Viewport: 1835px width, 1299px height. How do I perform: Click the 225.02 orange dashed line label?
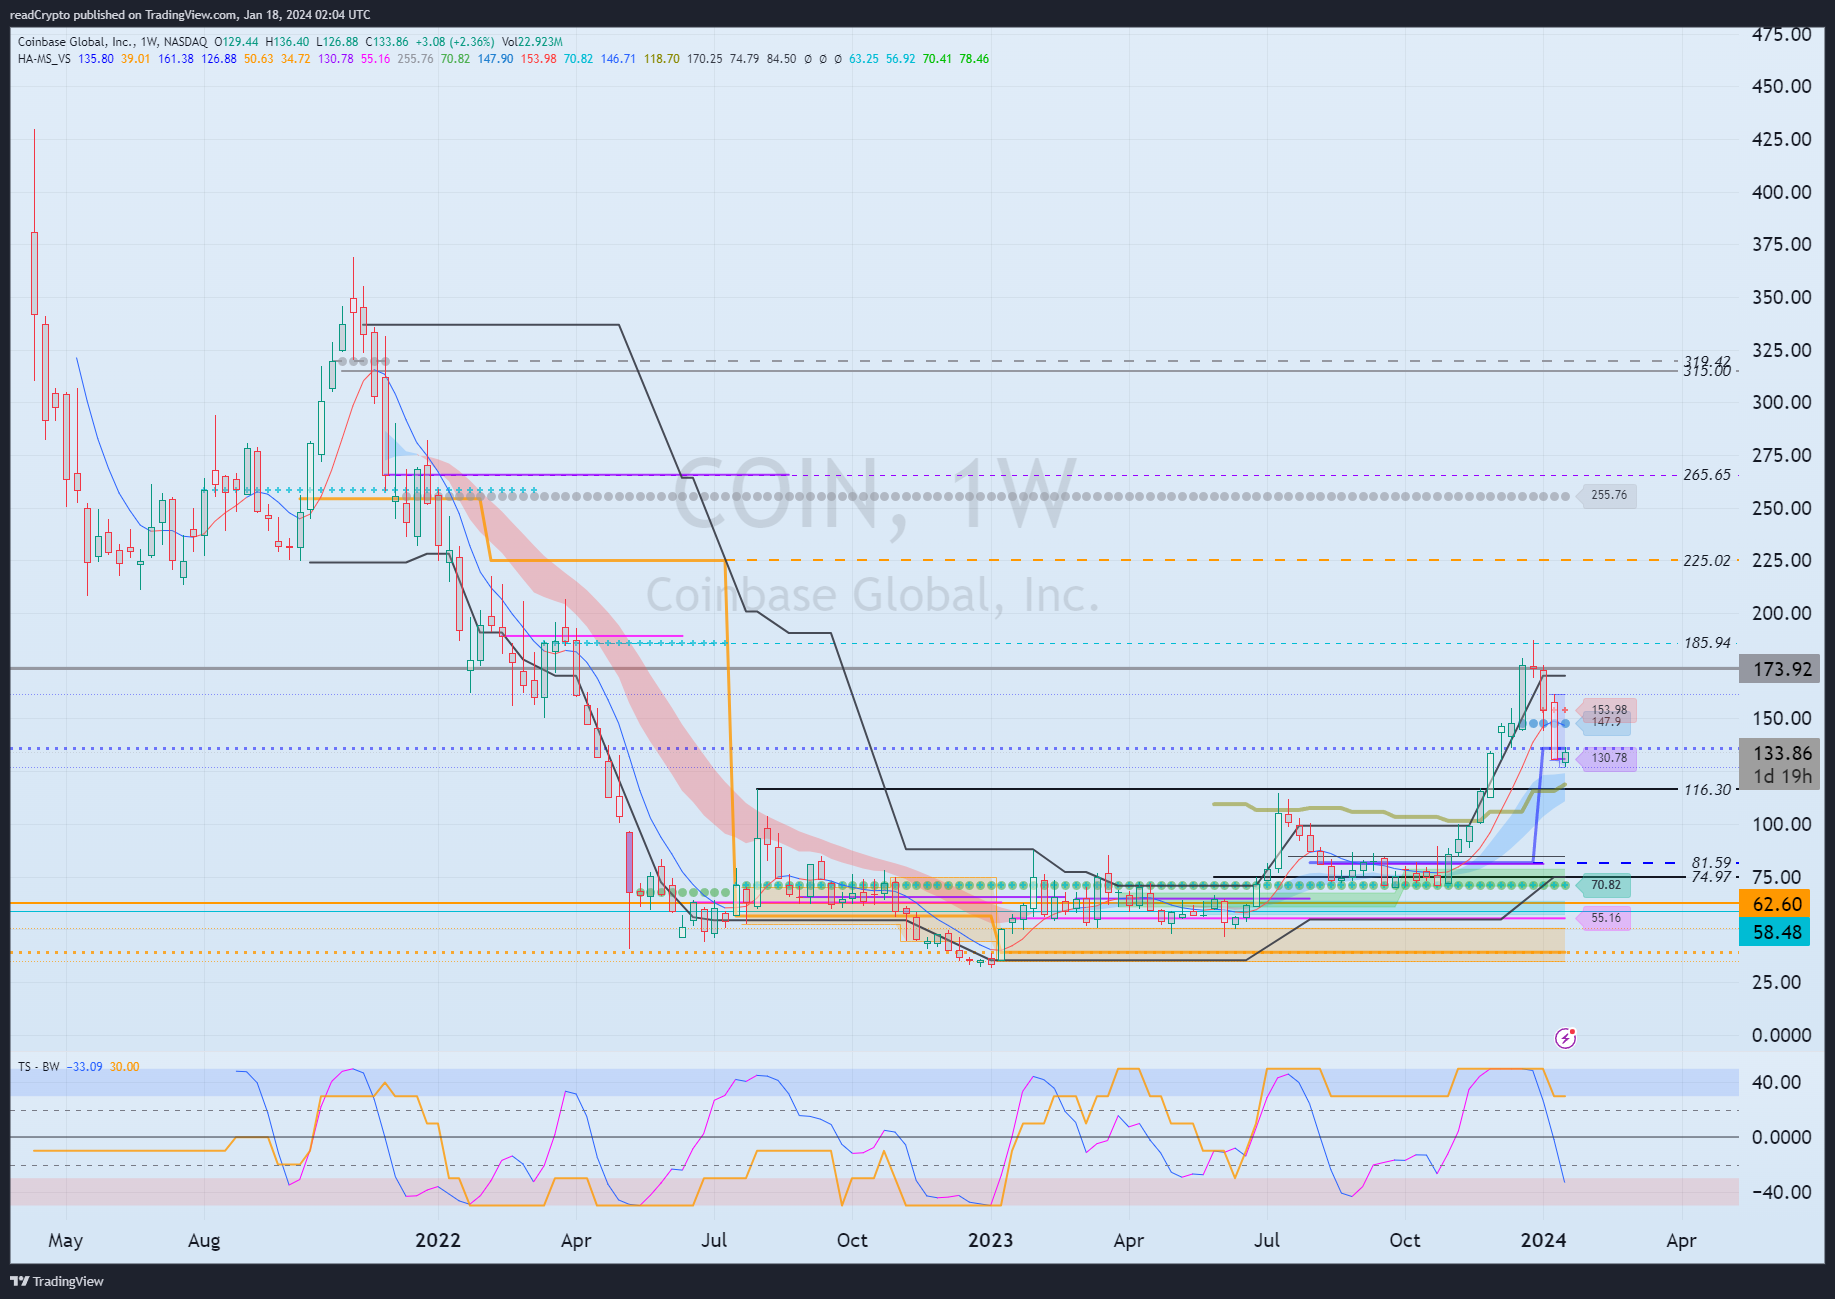point(1706,560)
